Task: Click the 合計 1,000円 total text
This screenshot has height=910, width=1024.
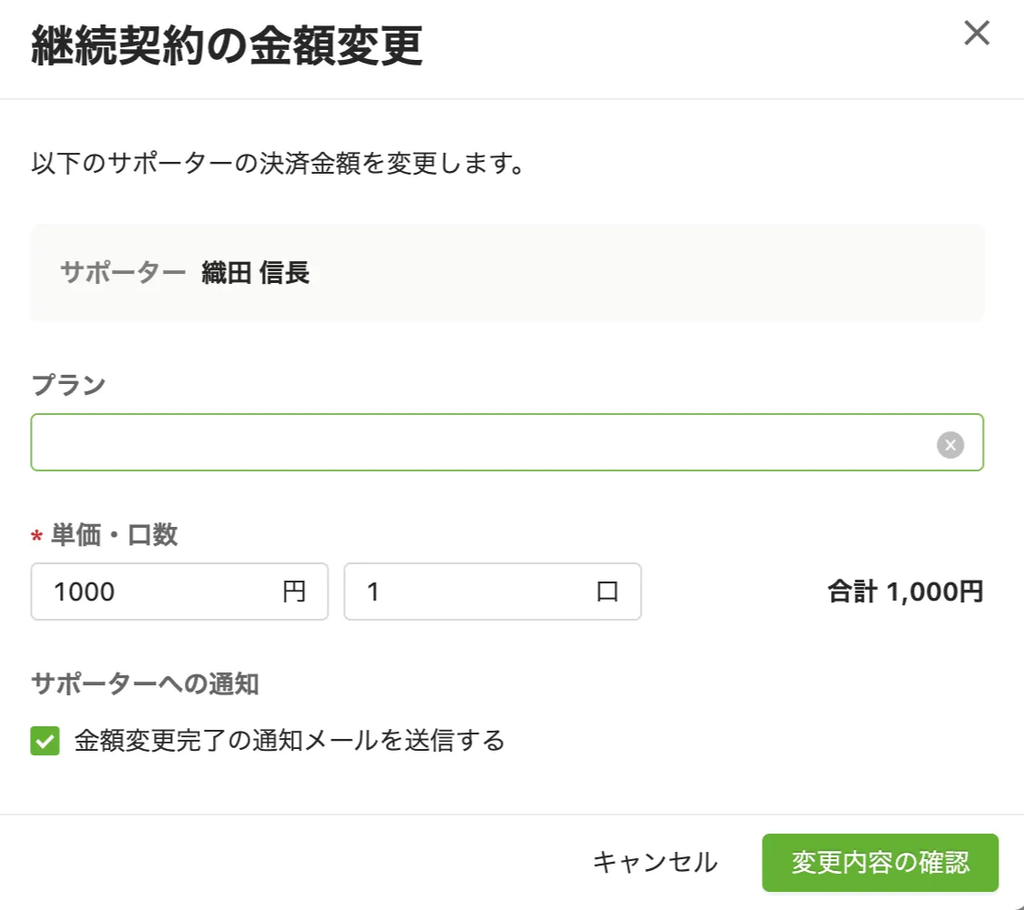Action: point(905,591)
